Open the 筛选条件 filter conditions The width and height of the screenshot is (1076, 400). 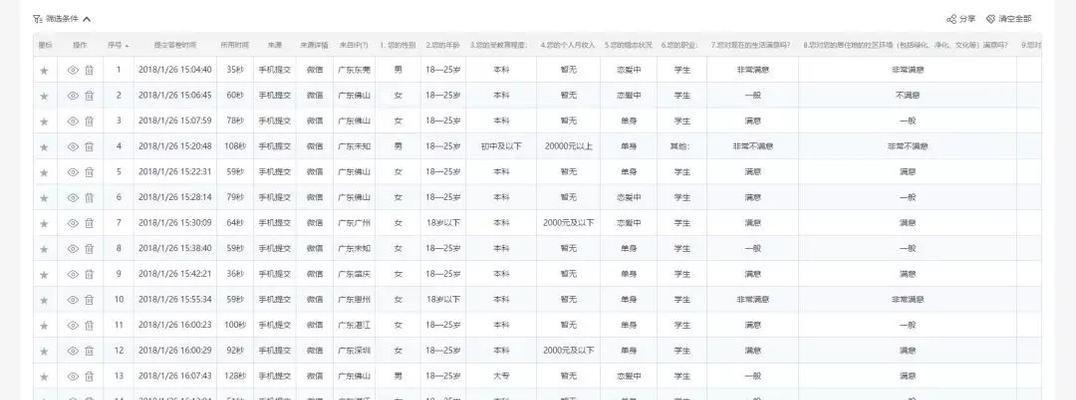[62, 19]
